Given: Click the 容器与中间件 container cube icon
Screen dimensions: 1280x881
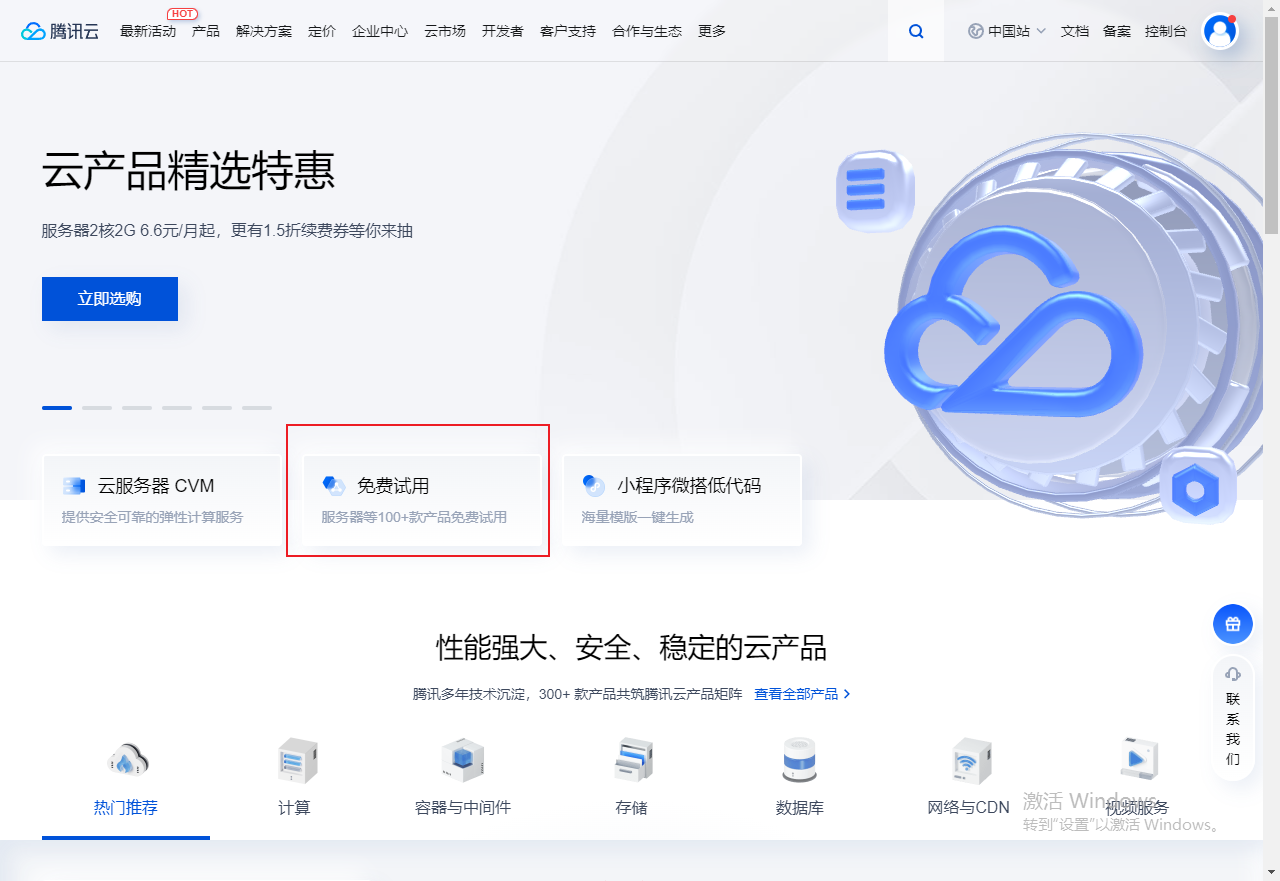Looking at the screenshot, I should pyautogui.click(x=463, y=760).
